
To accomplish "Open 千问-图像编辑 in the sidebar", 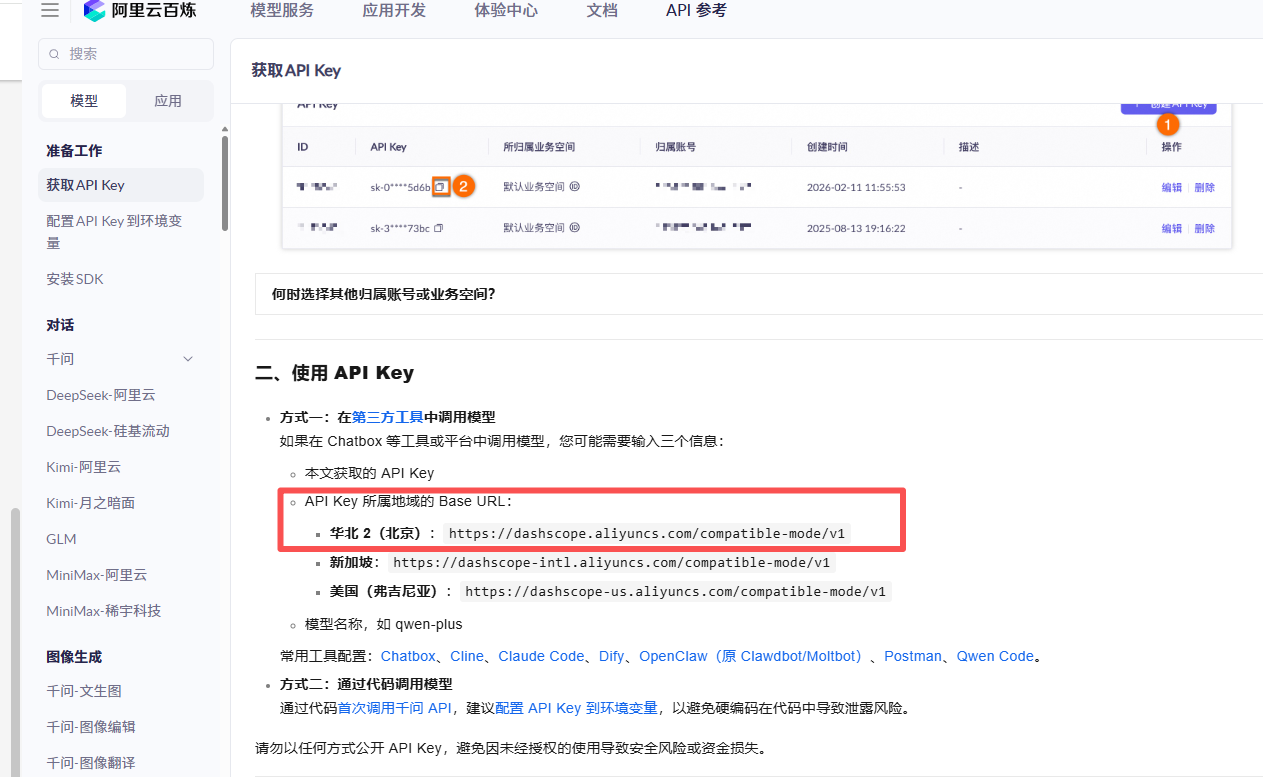I will pos(91,727).
